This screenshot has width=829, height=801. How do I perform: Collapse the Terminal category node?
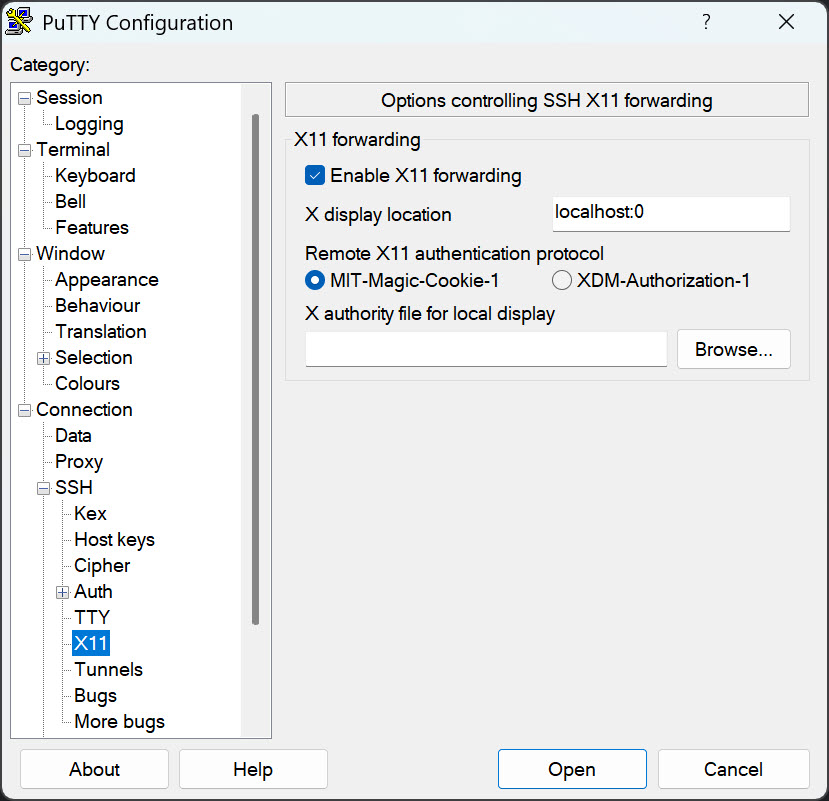(24, 150)
